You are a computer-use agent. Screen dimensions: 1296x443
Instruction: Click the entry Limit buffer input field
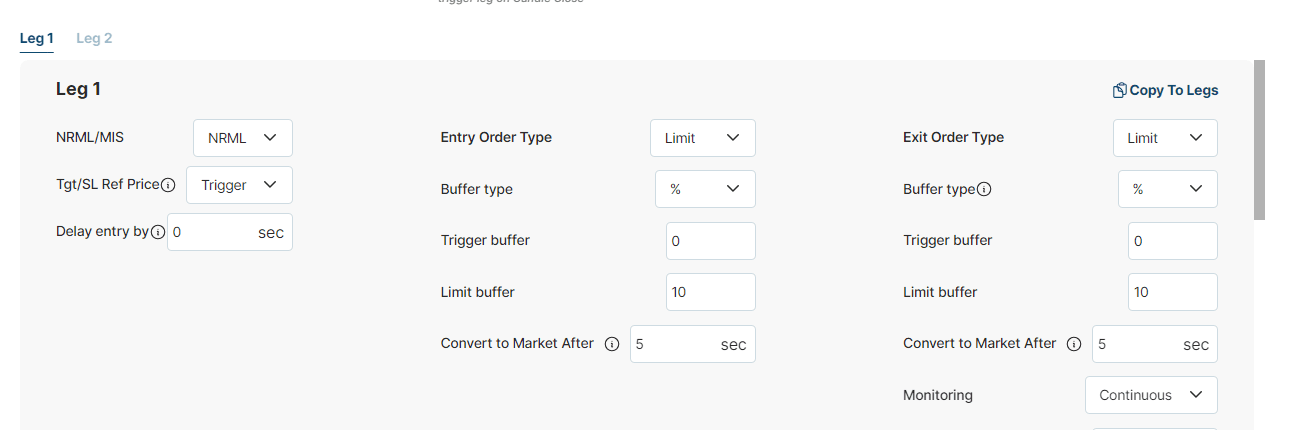(x=710, y=292)
